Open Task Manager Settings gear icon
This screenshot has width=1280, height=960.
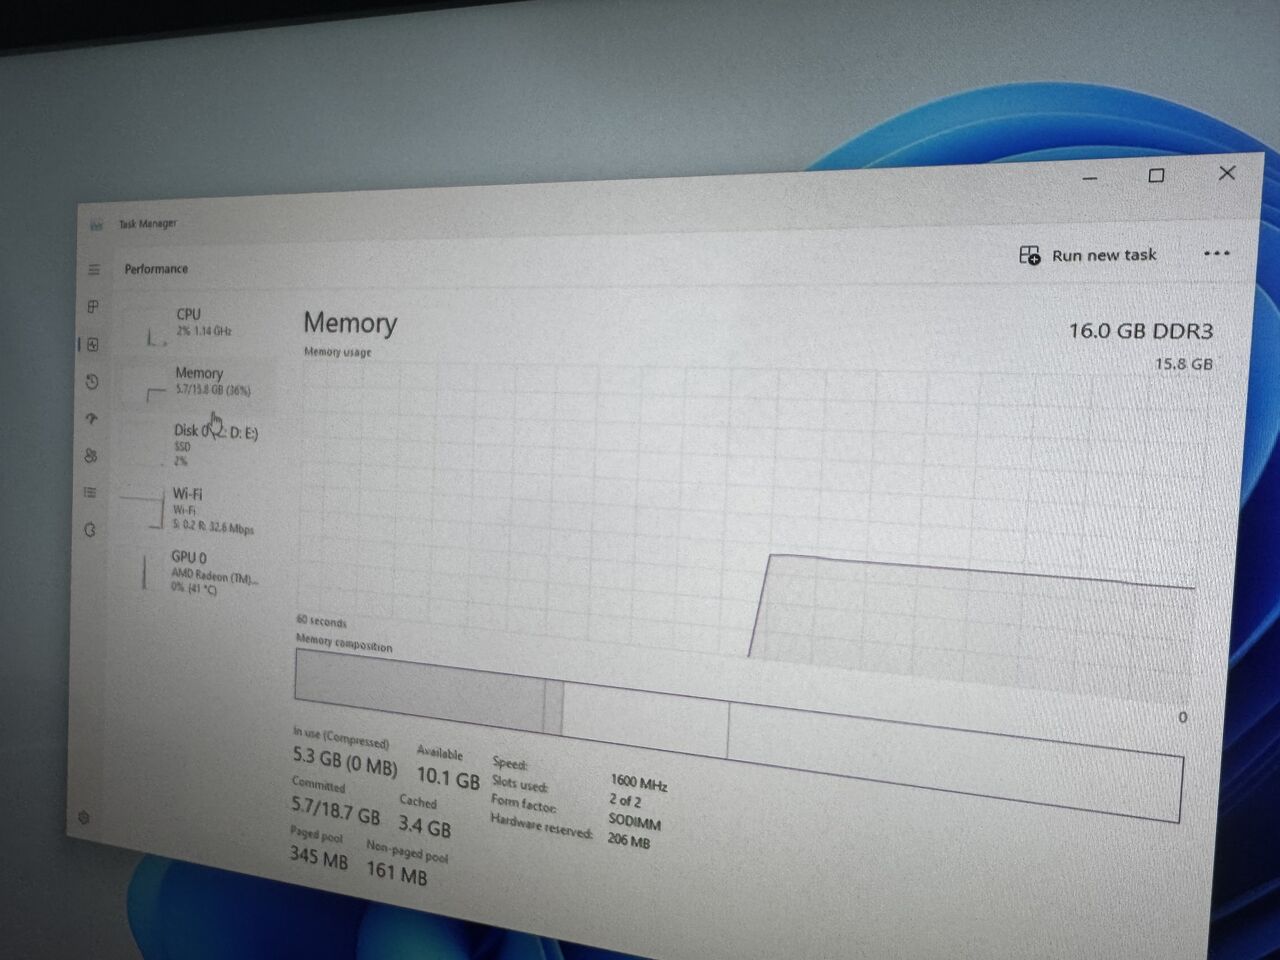tap(84, 817)
